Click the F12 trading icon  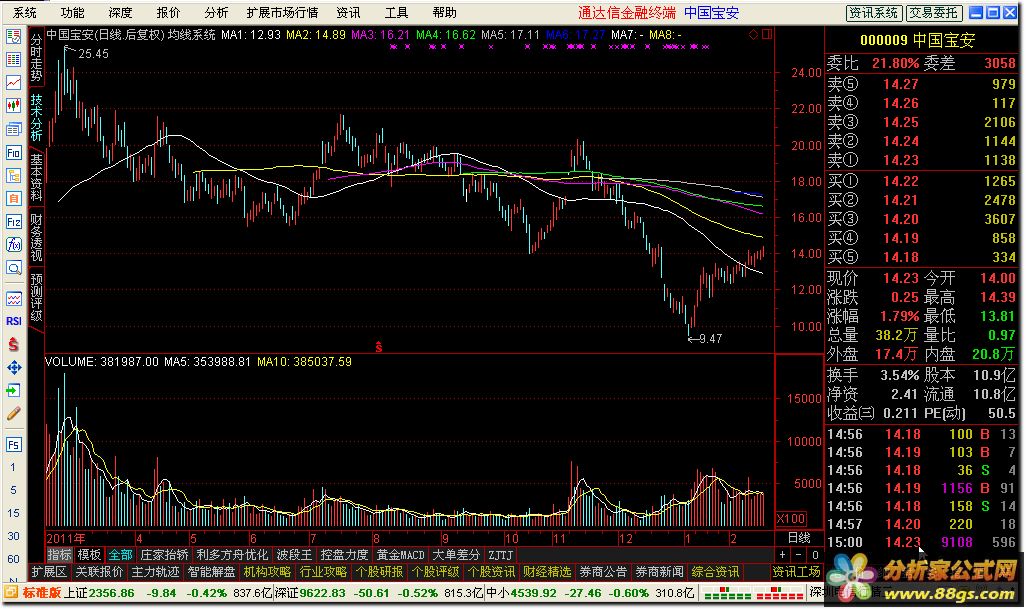coord(14,222)
